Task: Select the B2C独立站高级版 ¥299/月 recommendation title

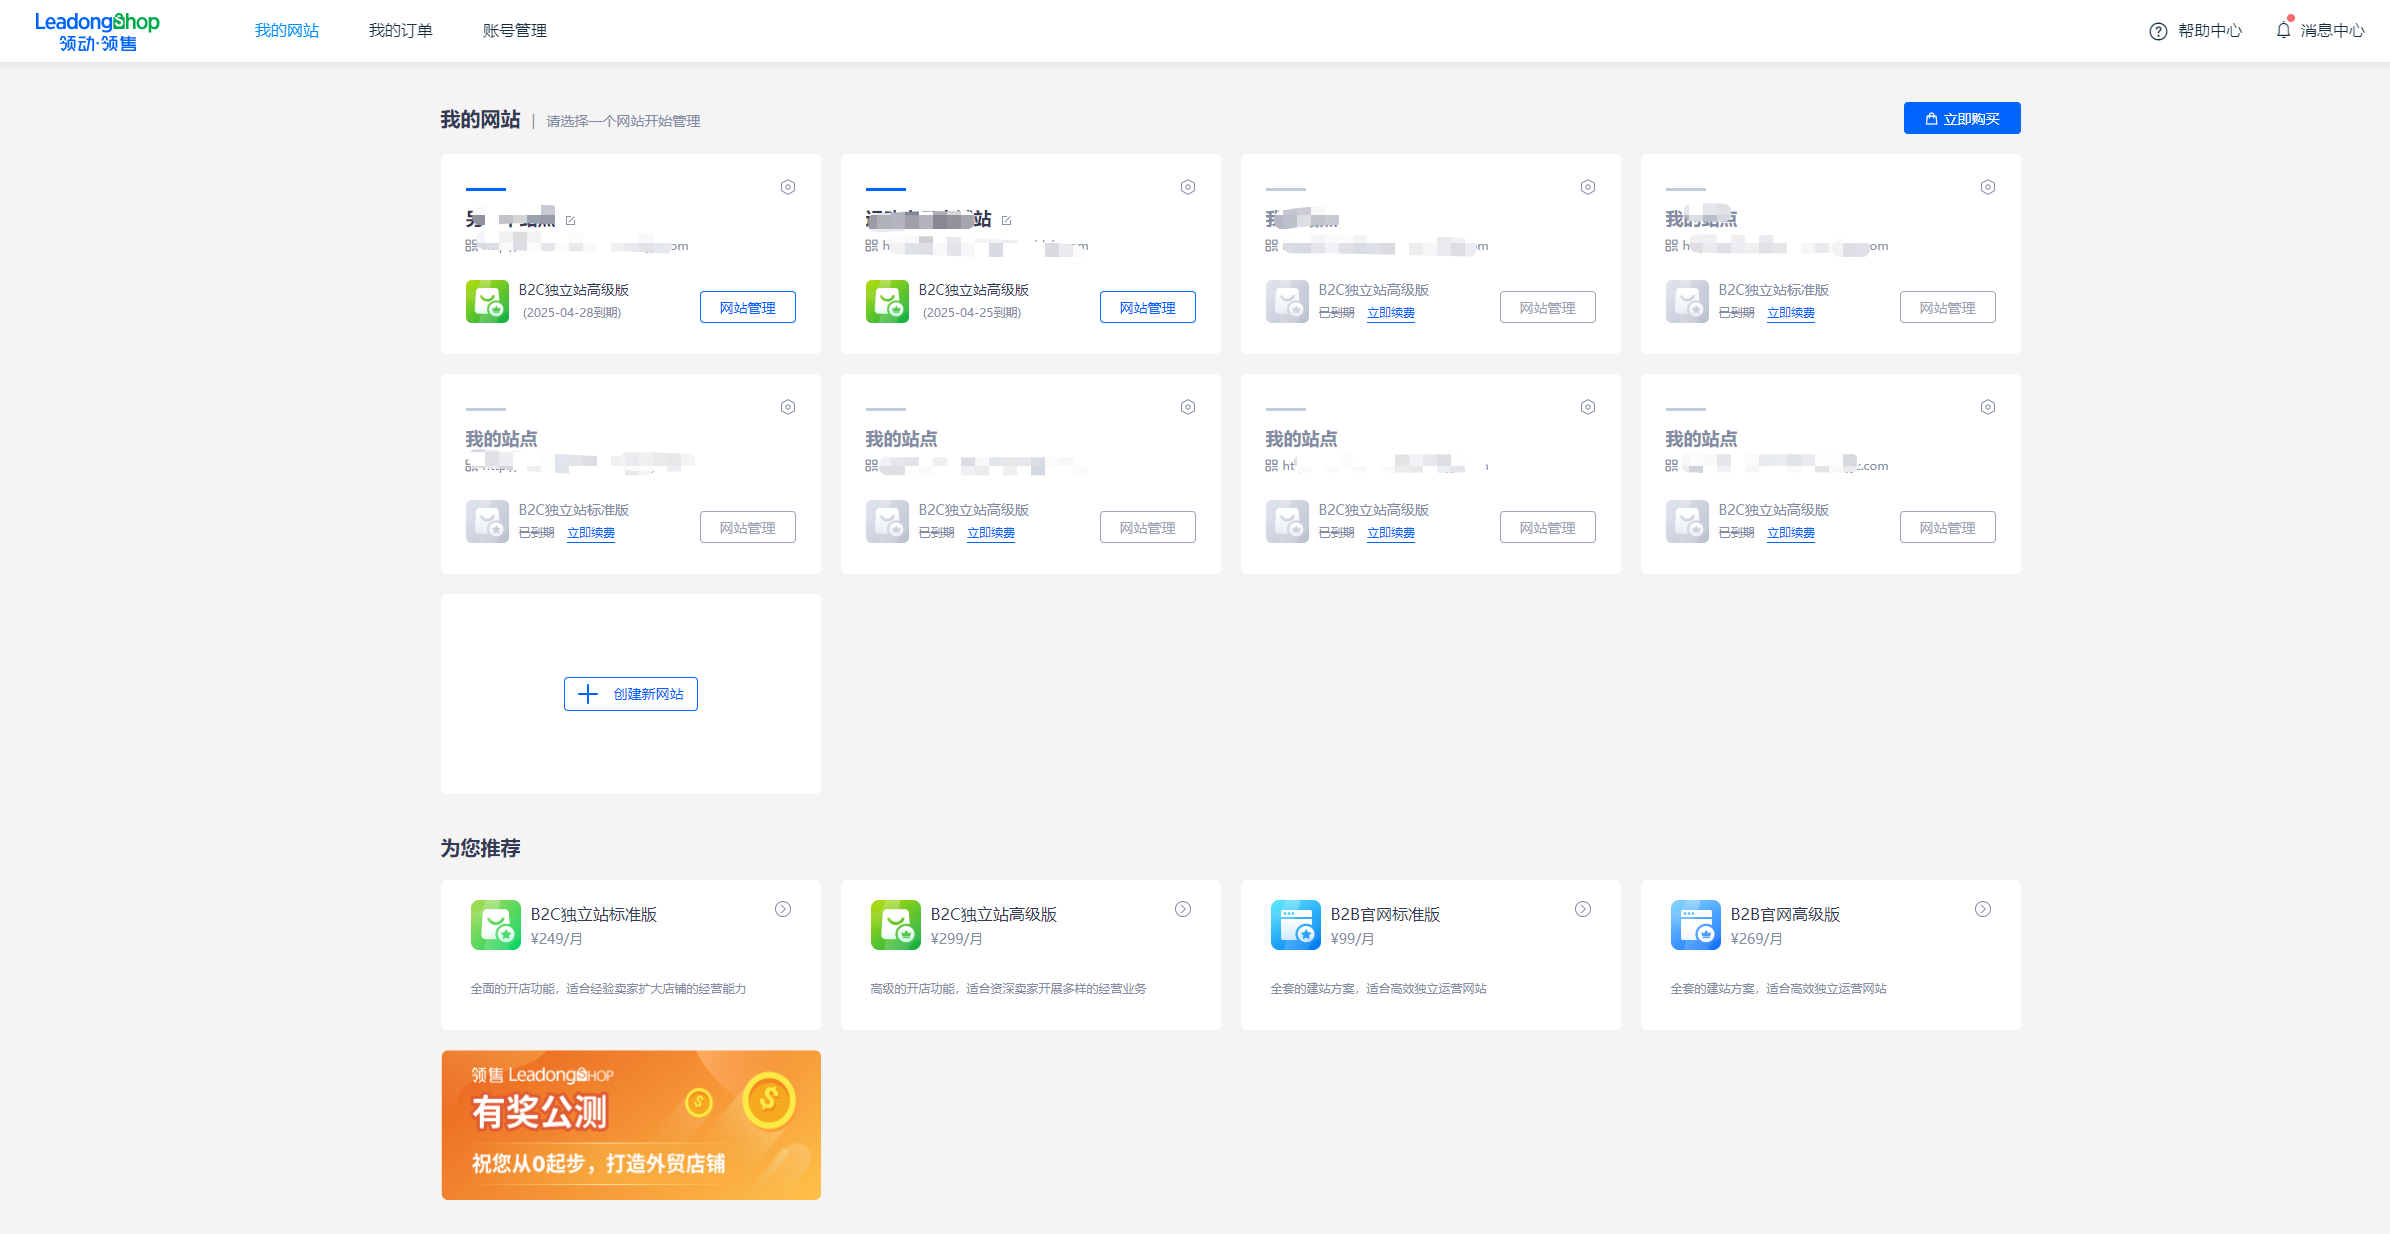Action: [x=994, y=914]
